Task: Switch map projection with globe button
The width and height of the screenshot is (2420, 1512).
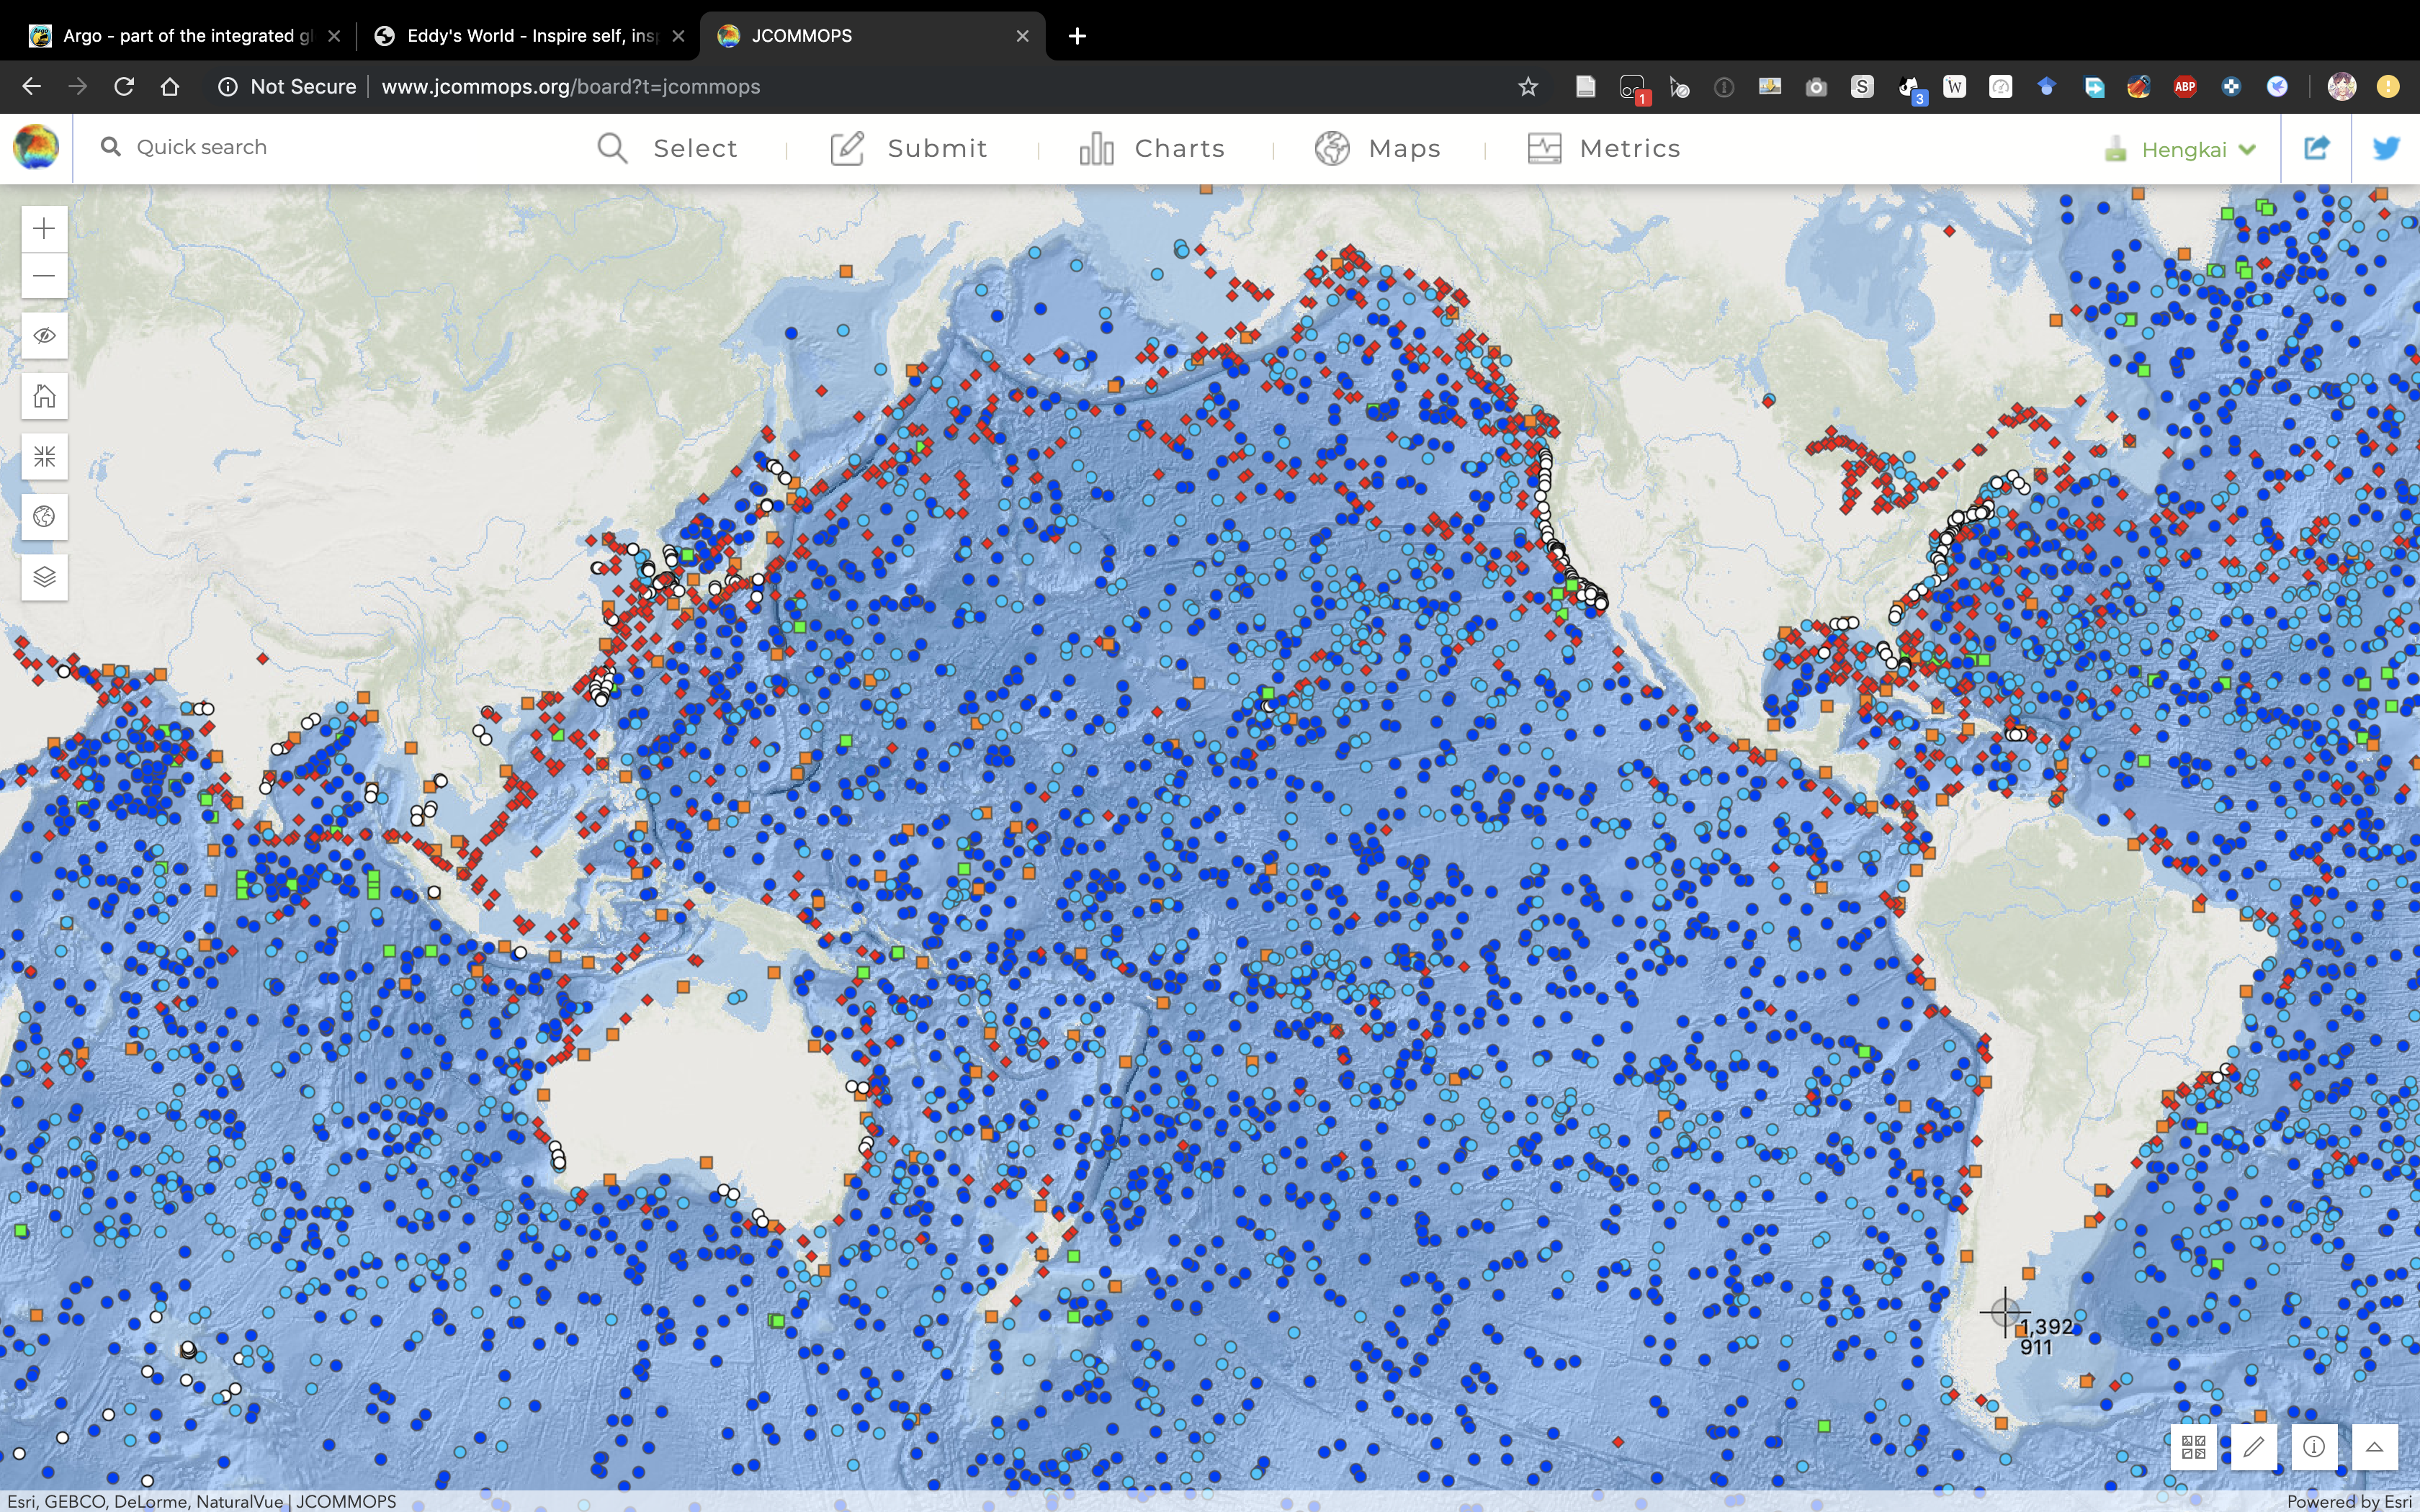Action: coord(44,517)
